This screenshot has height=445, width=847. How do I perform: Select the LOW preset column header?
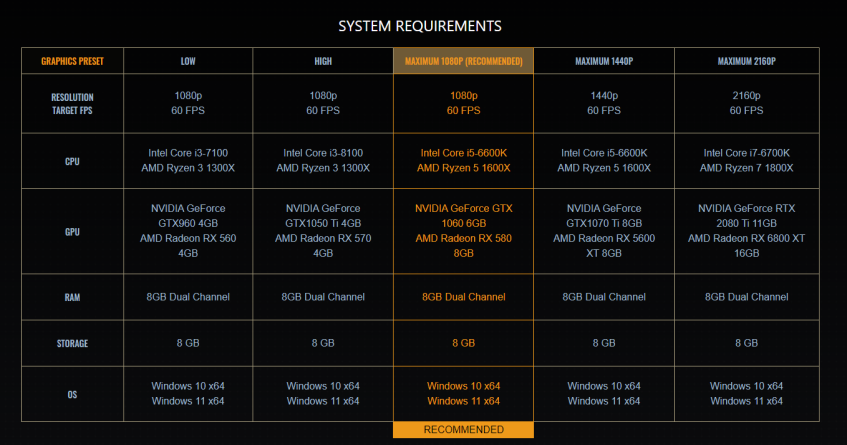click(x=187, y=61)
